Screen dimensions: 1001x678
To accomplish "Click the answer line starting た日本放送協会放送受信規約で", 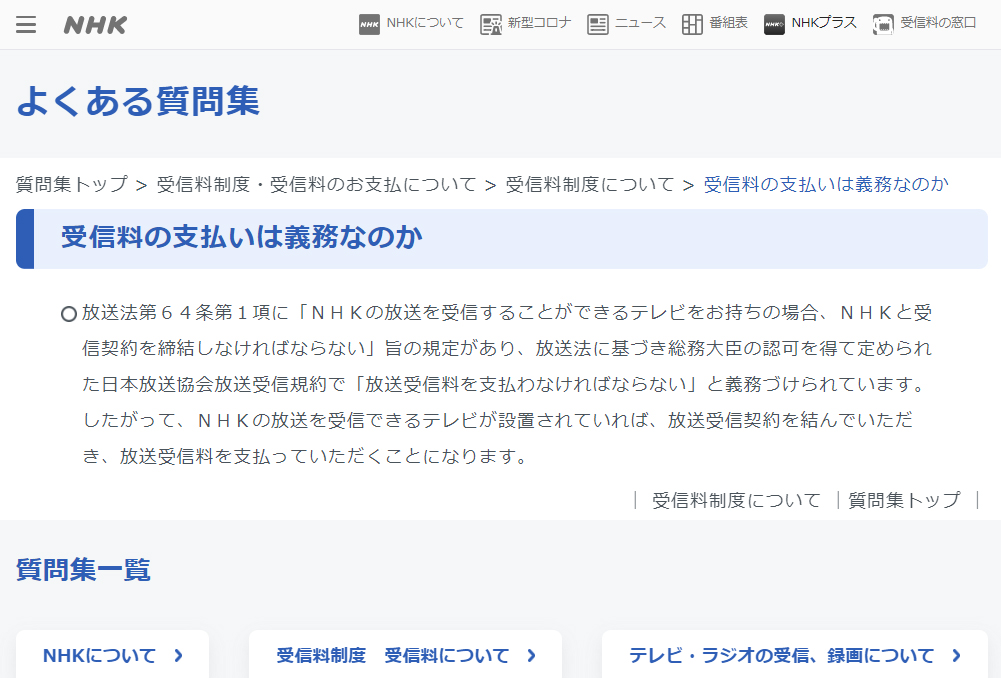I will pos(505,384).
